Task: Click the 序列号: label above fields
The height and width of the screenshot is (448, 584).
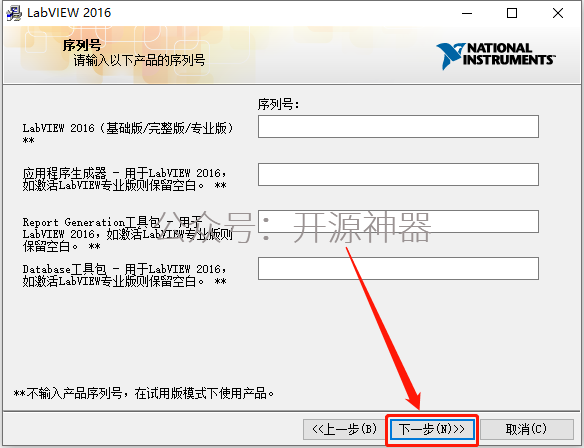Action: [278, 104]
